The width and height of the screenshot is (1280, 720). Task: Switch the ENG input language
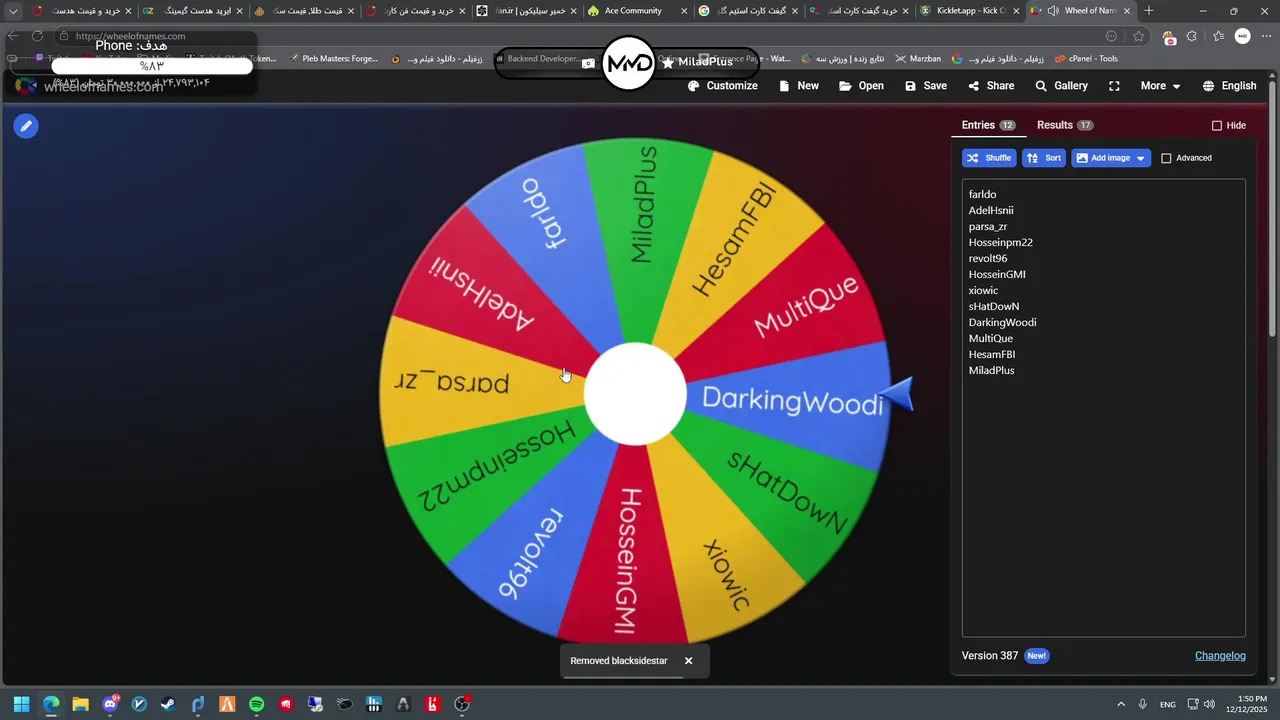tap(1168, 704)
